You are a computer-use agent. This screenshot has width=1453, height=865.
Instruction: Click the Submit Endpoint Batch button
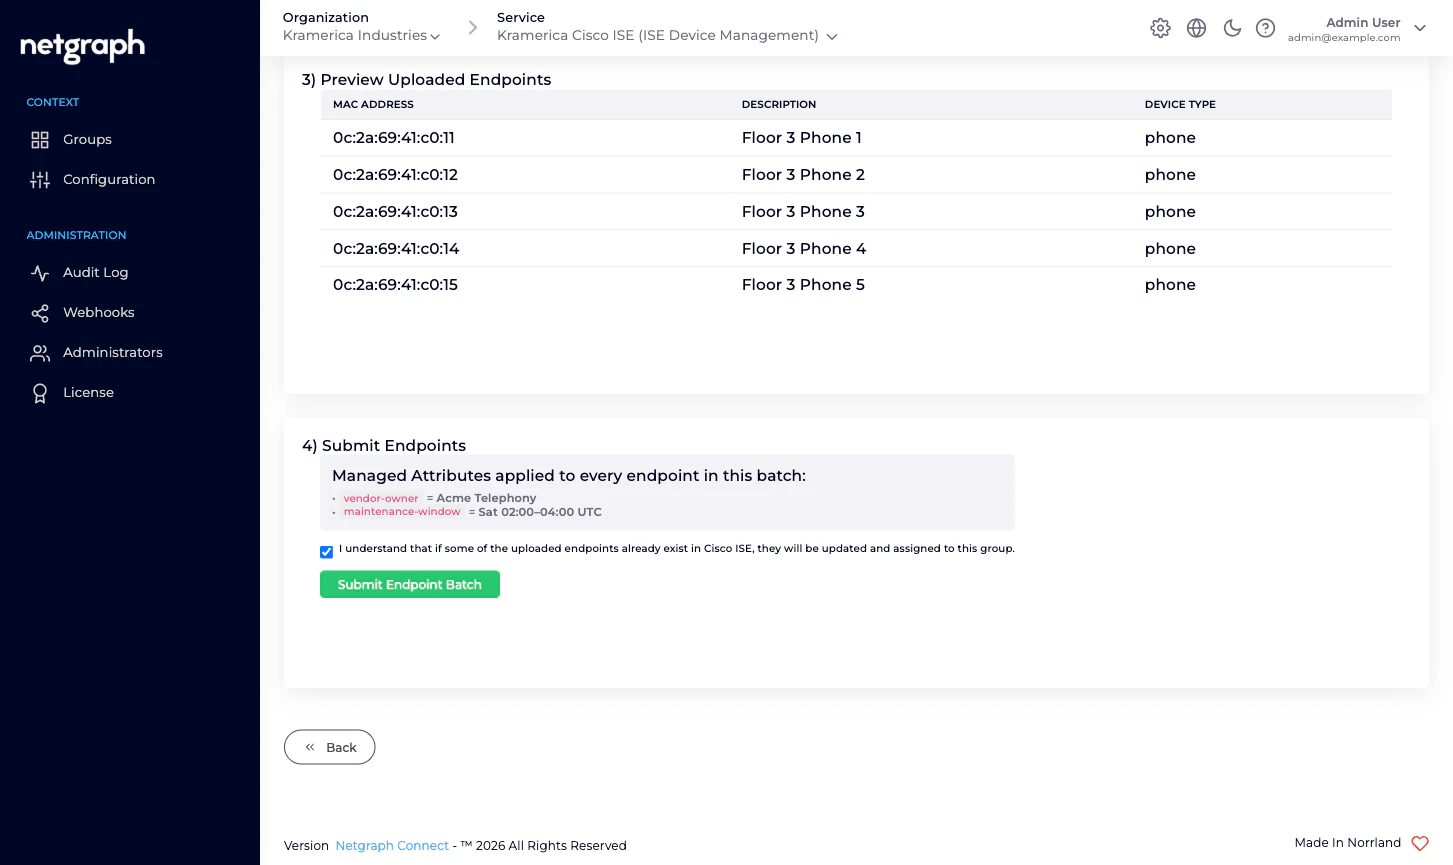coord(409,584)
